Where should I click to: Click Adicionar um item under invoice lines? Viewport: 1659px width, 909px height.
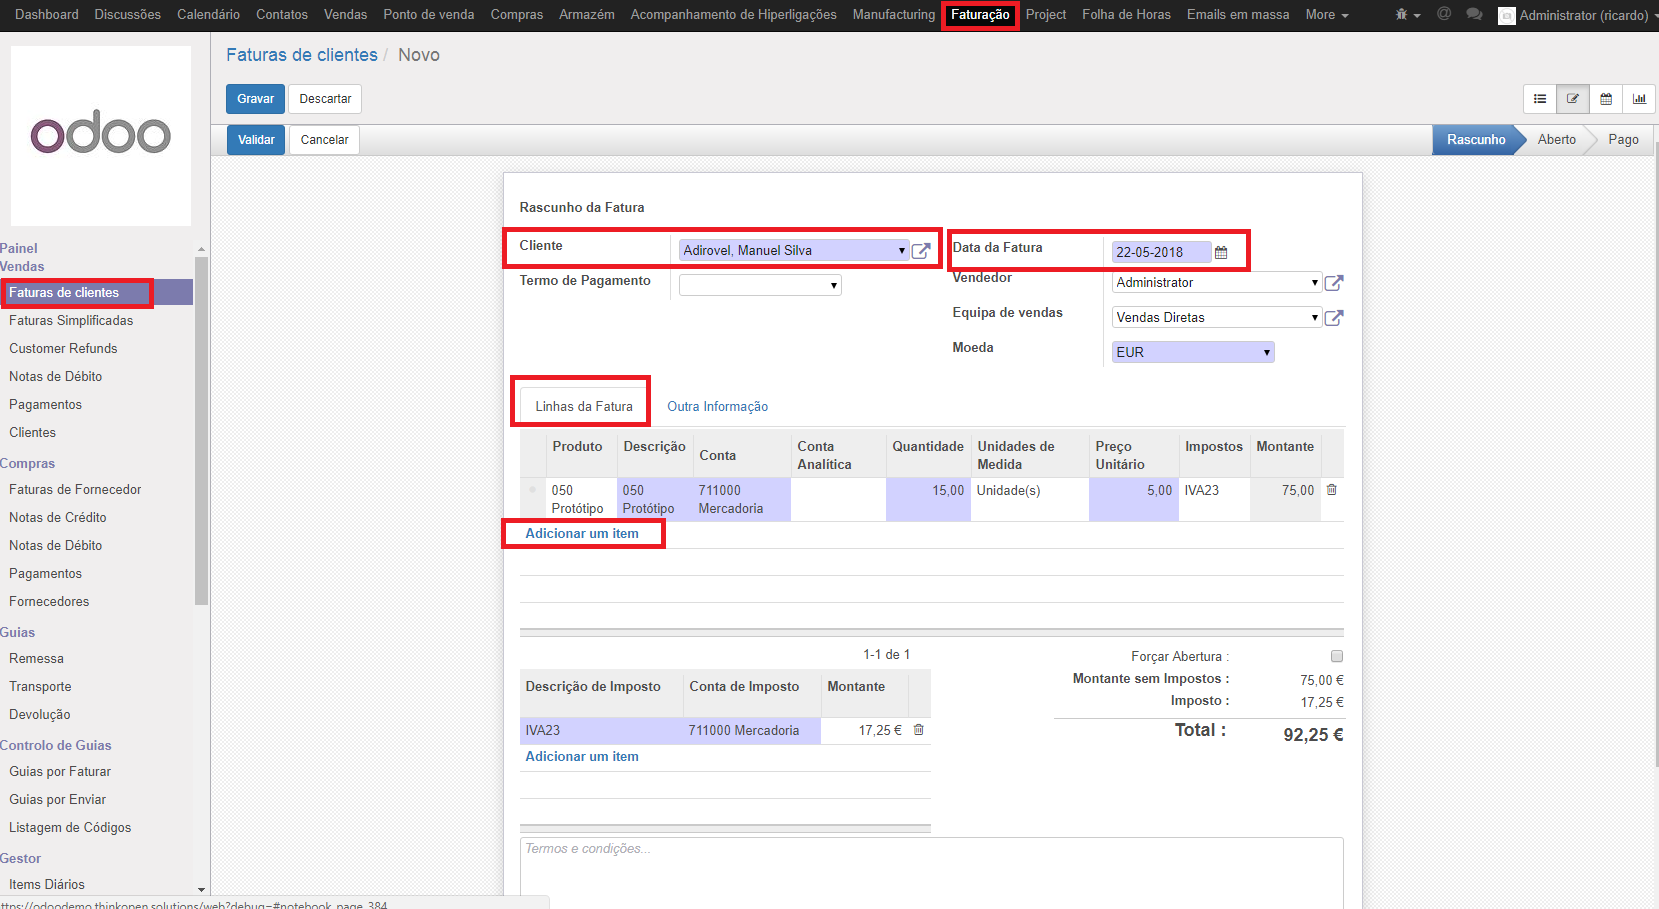(582, 534)
